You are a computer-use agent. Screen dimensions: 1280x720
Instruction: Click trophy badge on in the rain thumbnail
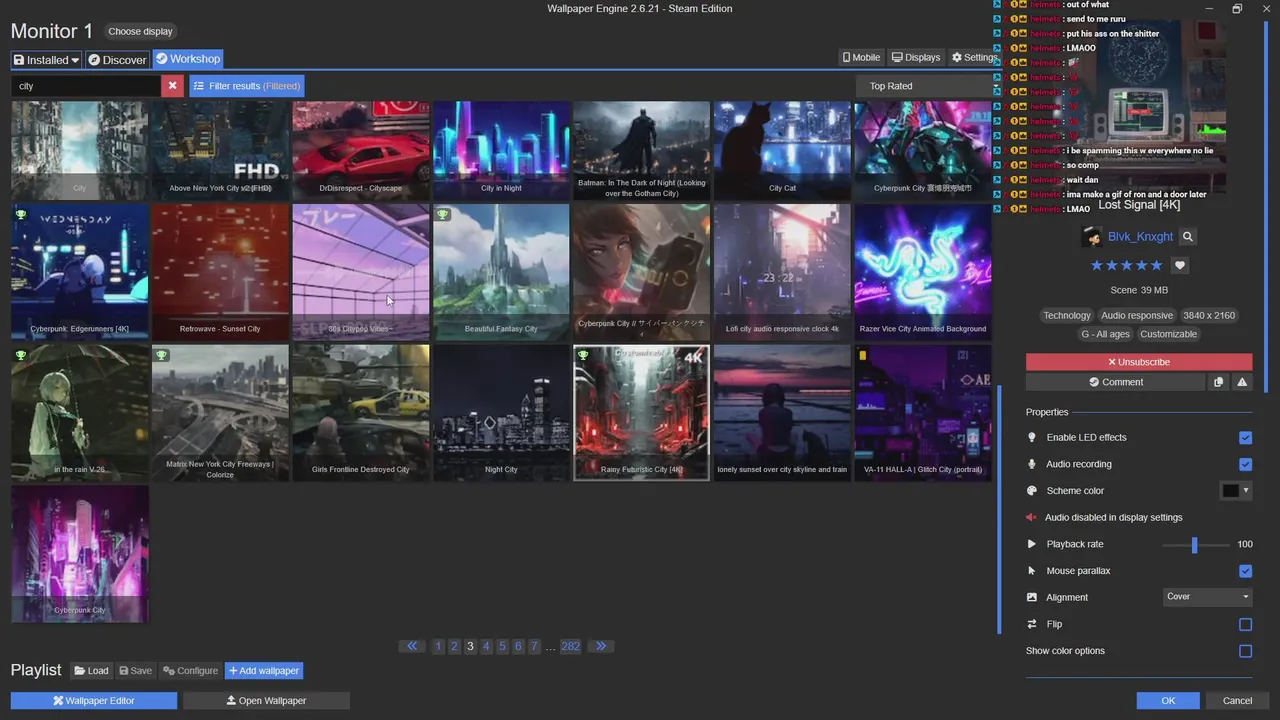pos(21,355)
